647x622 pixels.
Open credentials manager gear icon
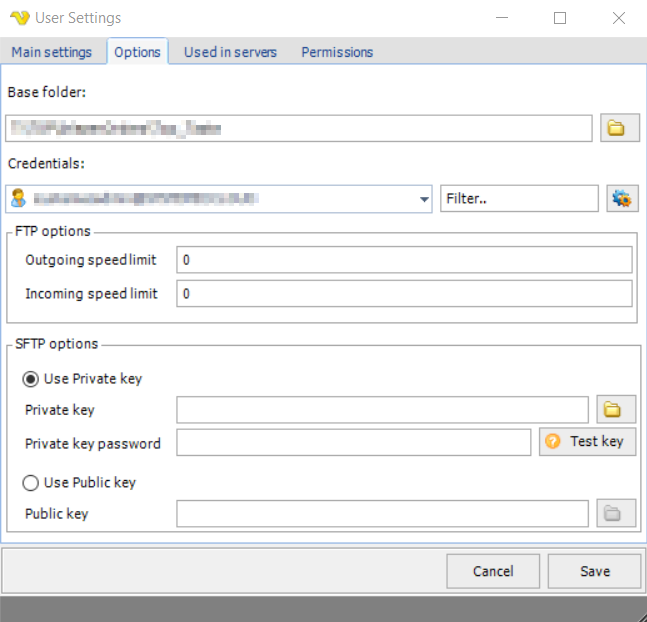[619, 198]
